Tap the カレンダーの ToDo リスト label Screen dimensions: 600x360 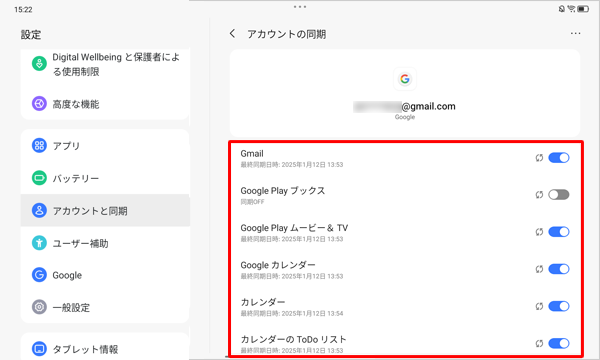(x=293, y=339)
